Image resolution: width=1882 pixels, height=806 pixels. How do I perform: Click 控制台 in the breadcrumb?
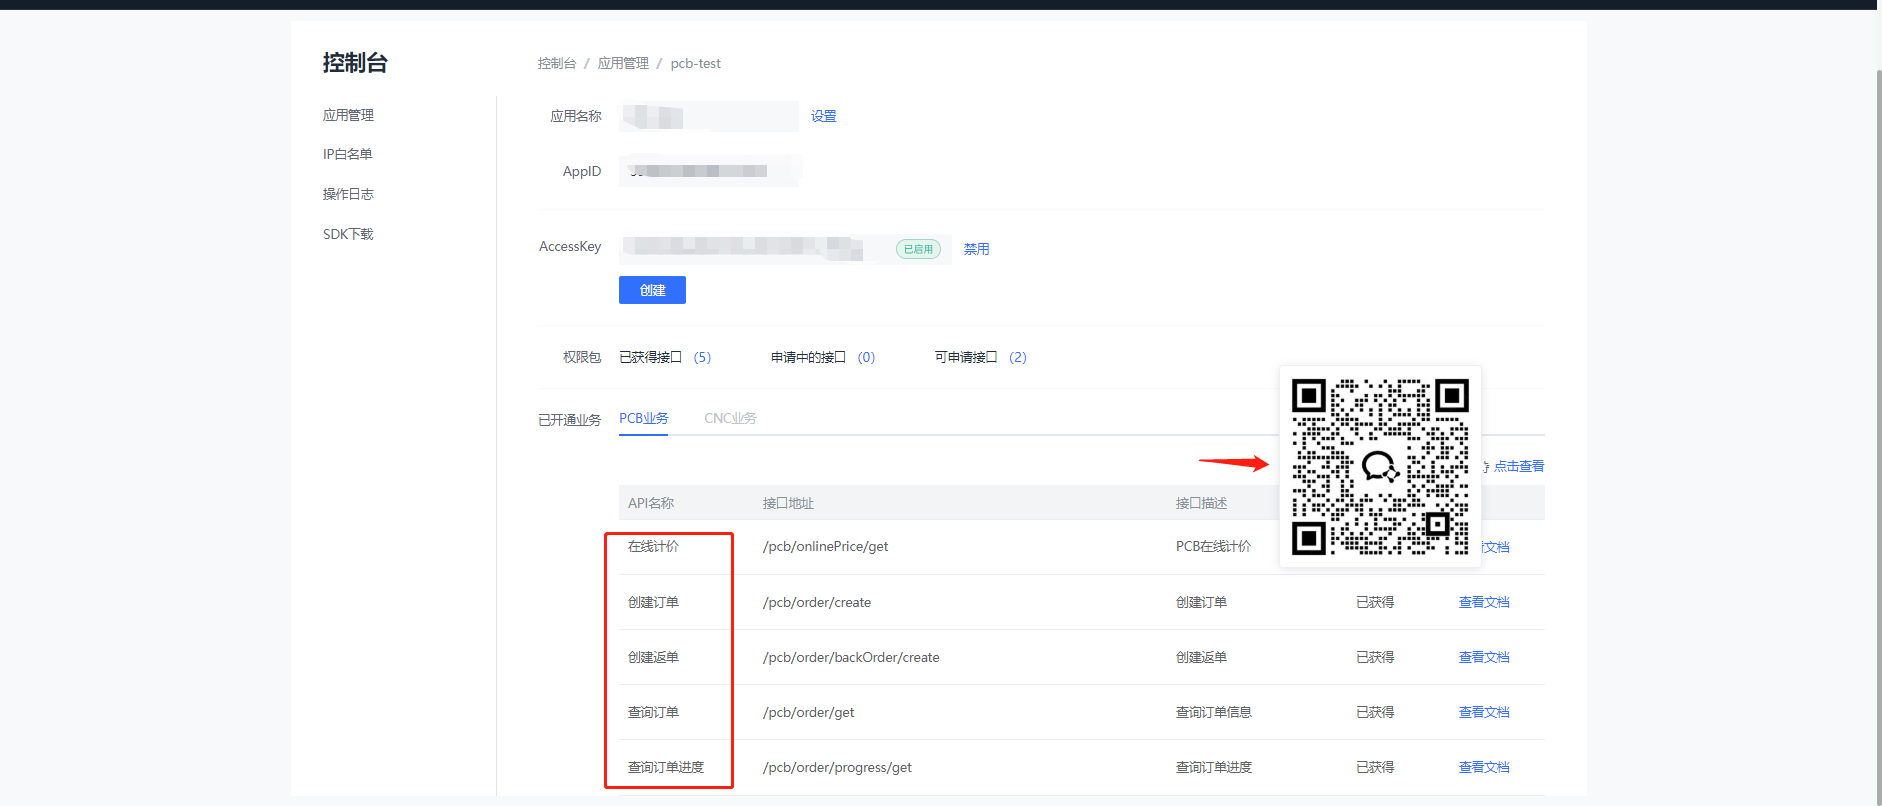point(557,63)
